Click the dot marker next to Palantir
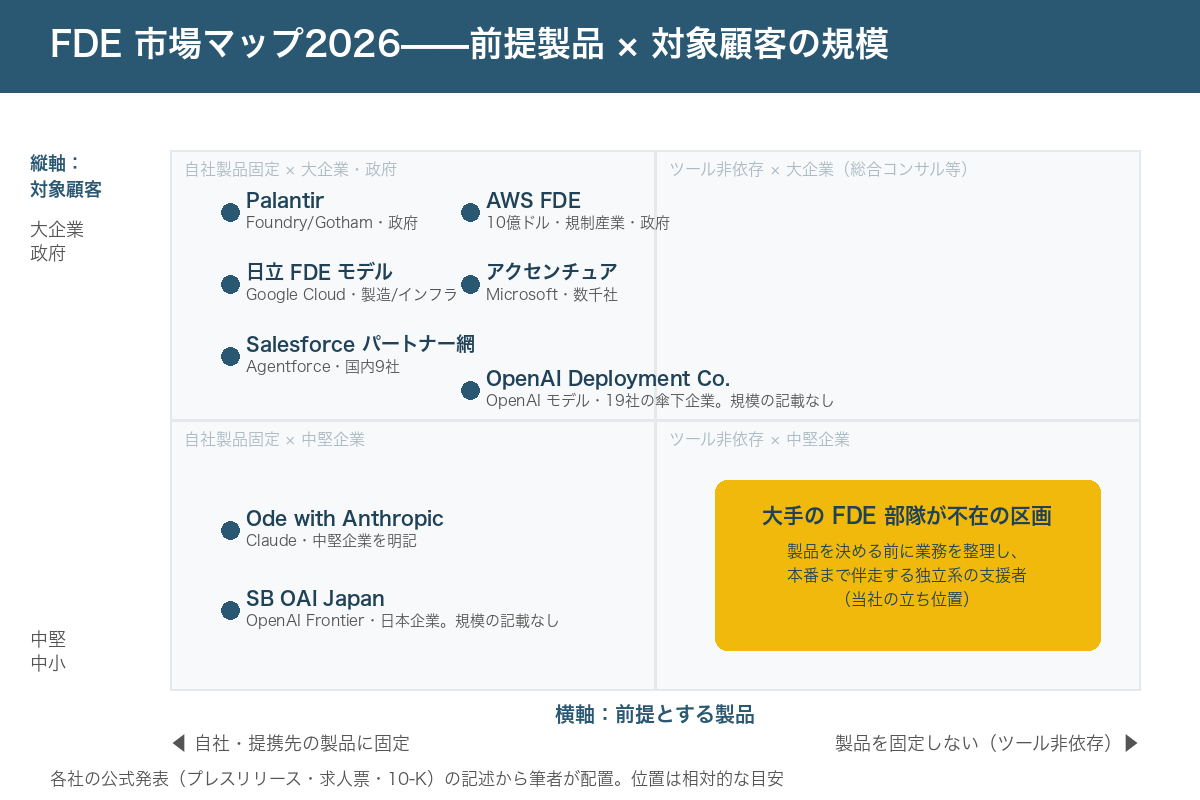This screenshot has height=800, width=1200. pyautogui.click(x=230, y=212)
